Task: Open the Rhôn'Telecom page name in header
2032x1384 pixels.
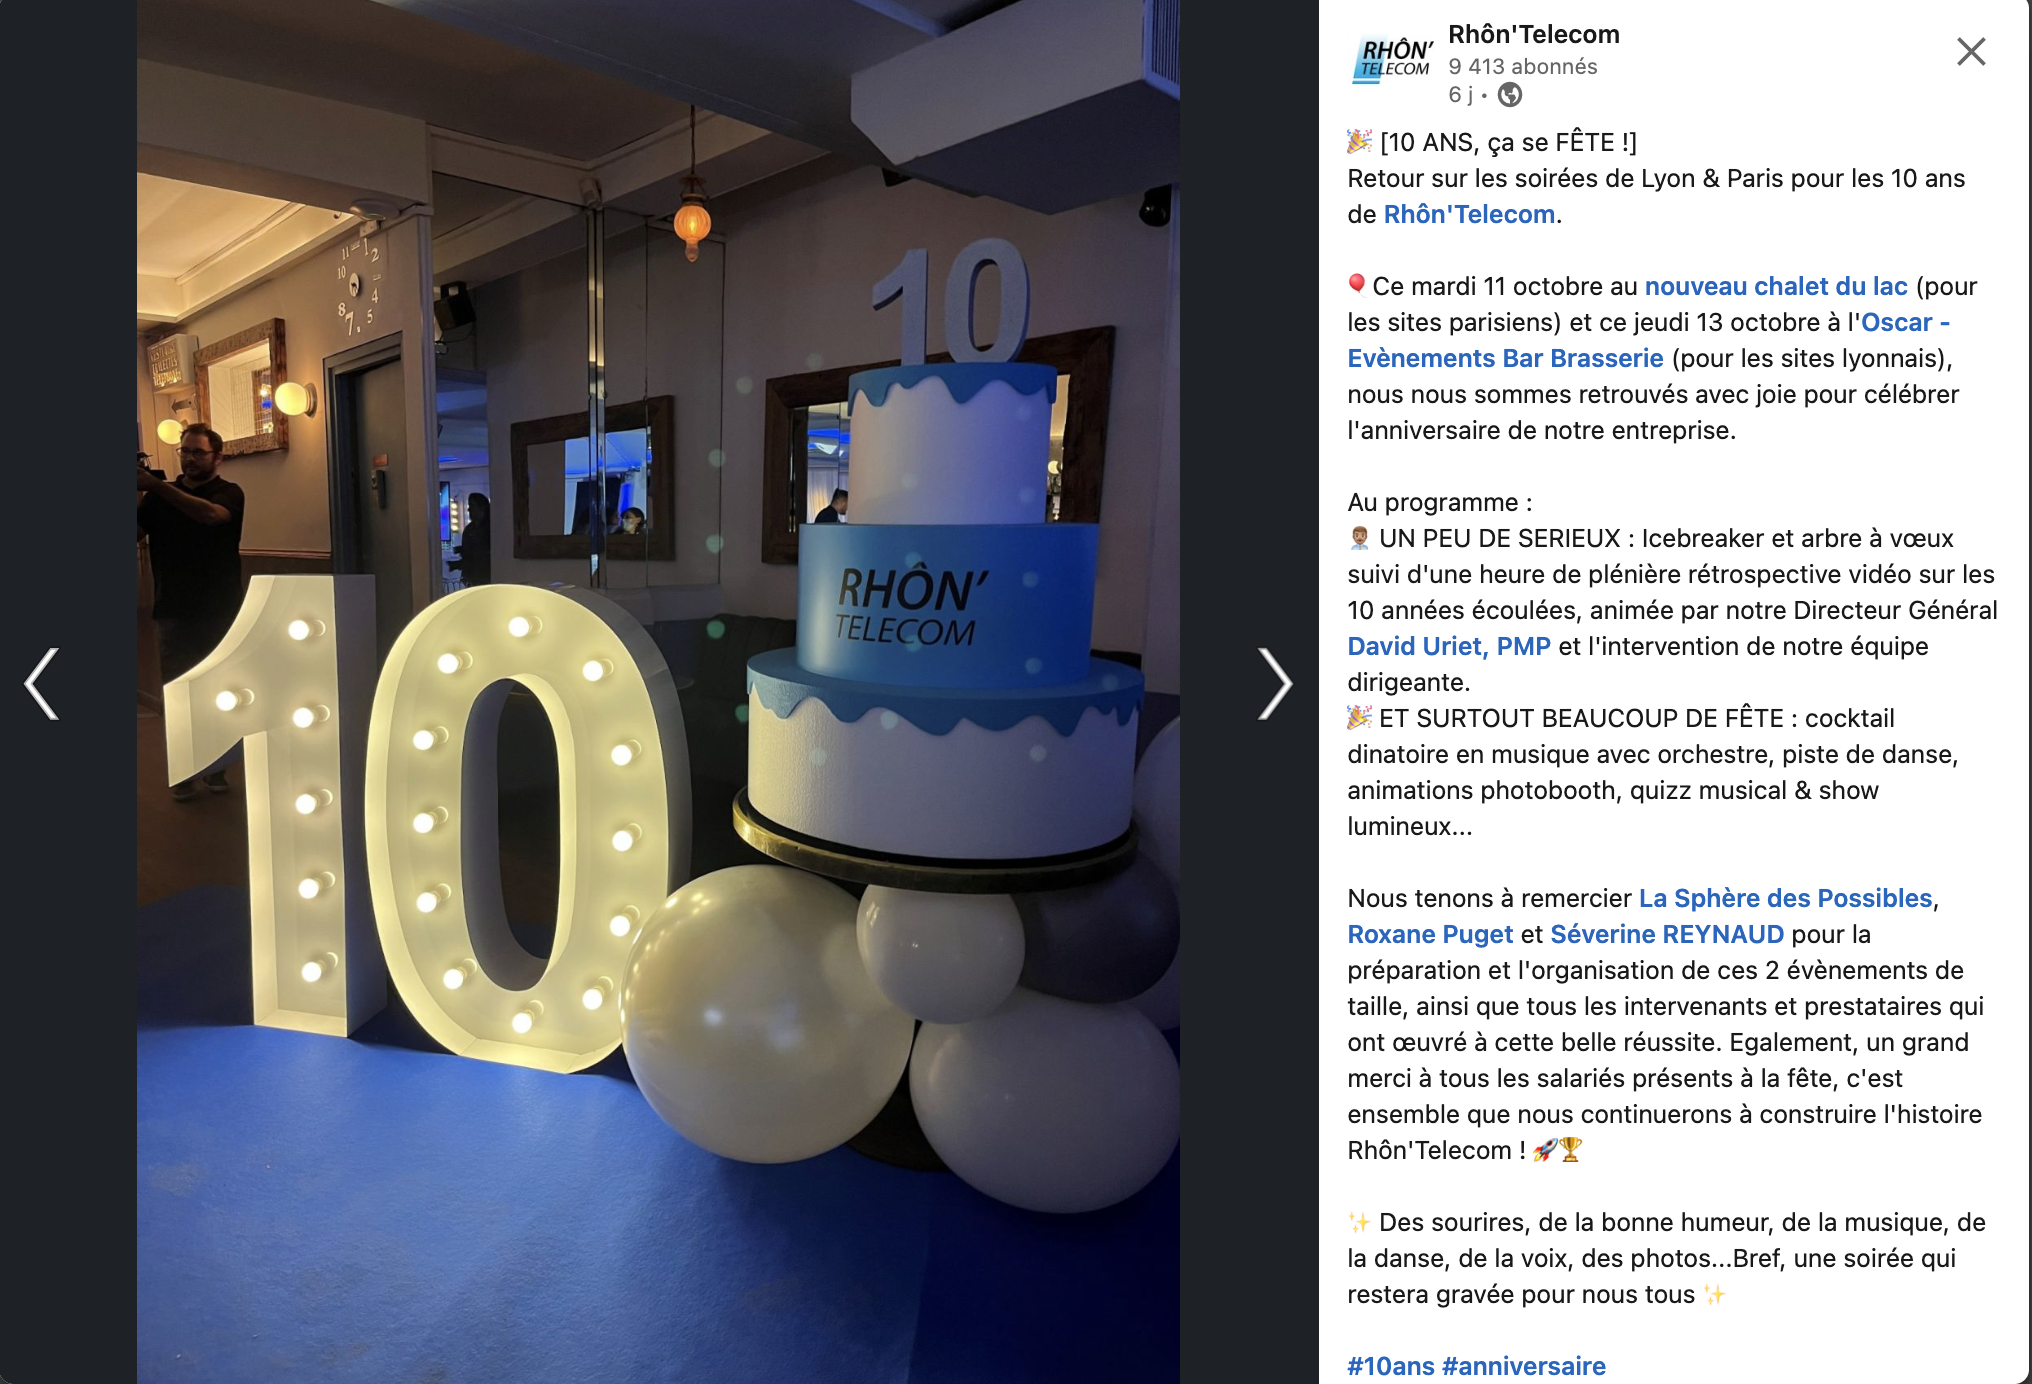Action: [x=1533, y=34]
